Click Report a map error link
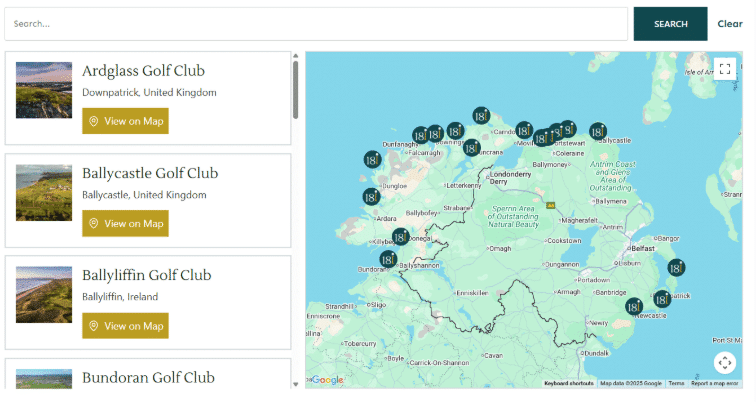Image resolution: width=756 pixels, height=402 pixels. tap(715, 384)
